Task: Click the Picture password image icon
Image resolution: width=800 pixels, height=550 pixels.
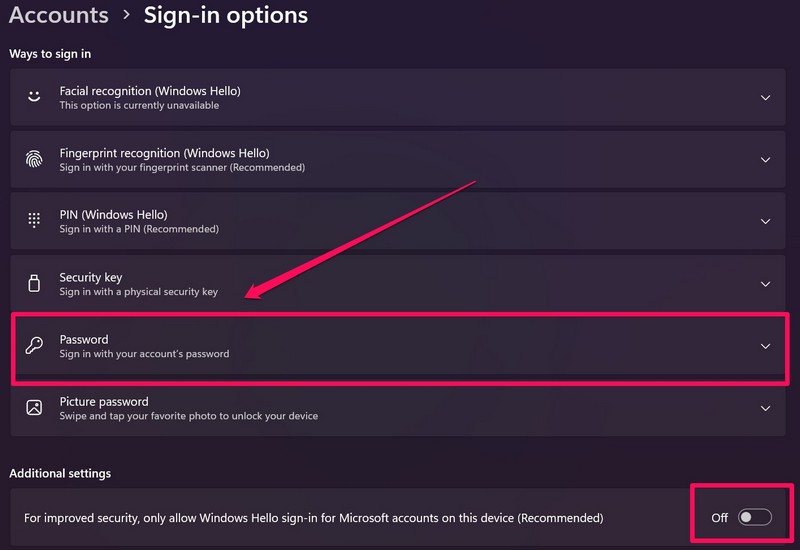Action: (x=34, y=408)
